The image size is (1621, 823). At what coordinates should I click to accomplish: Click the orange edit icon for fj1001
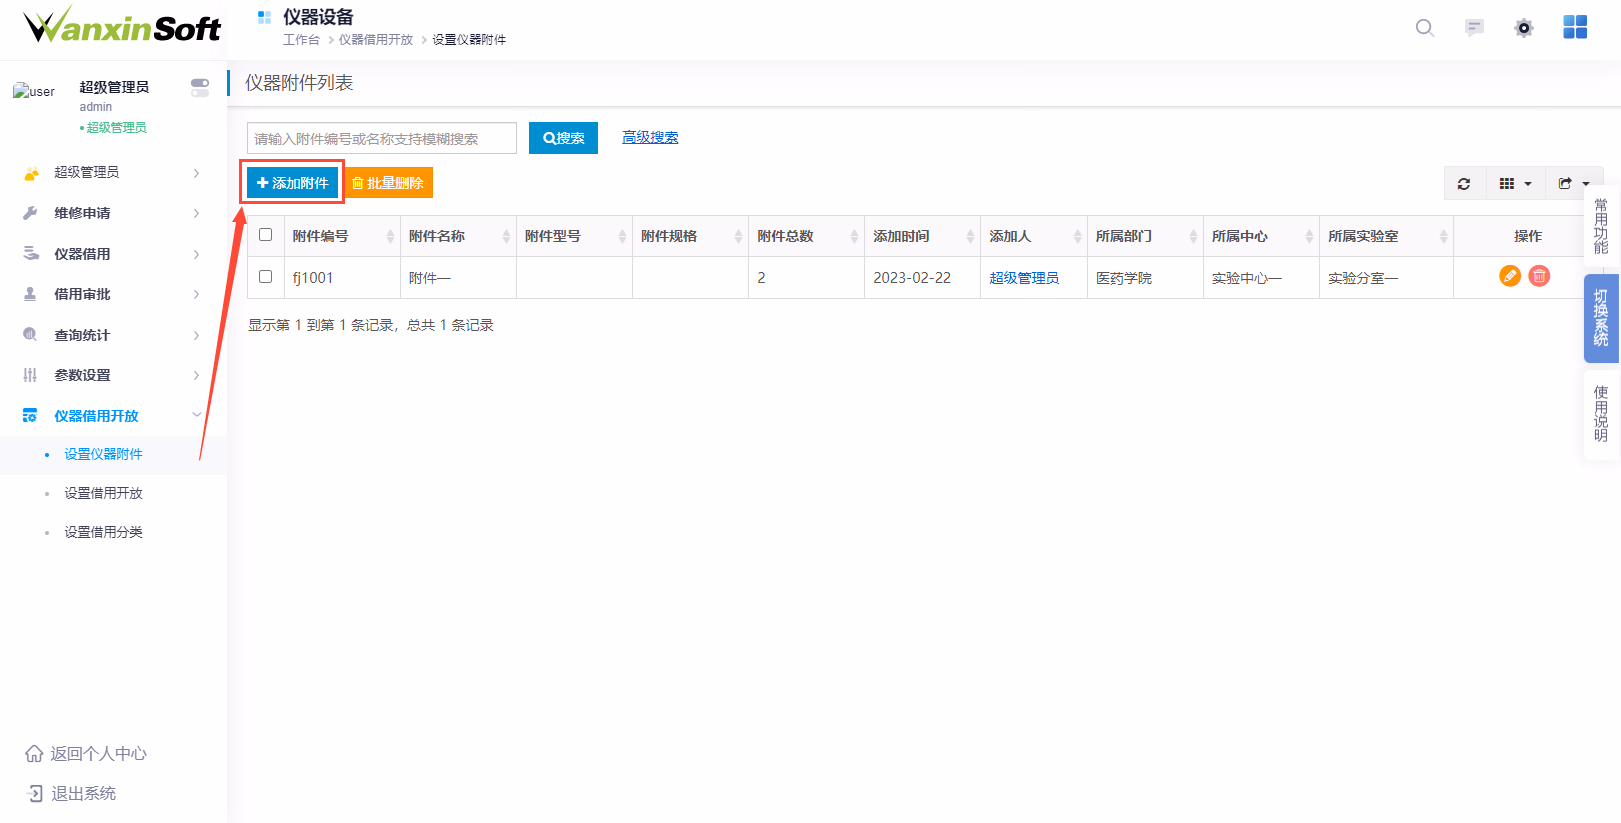pos(1510,276)
